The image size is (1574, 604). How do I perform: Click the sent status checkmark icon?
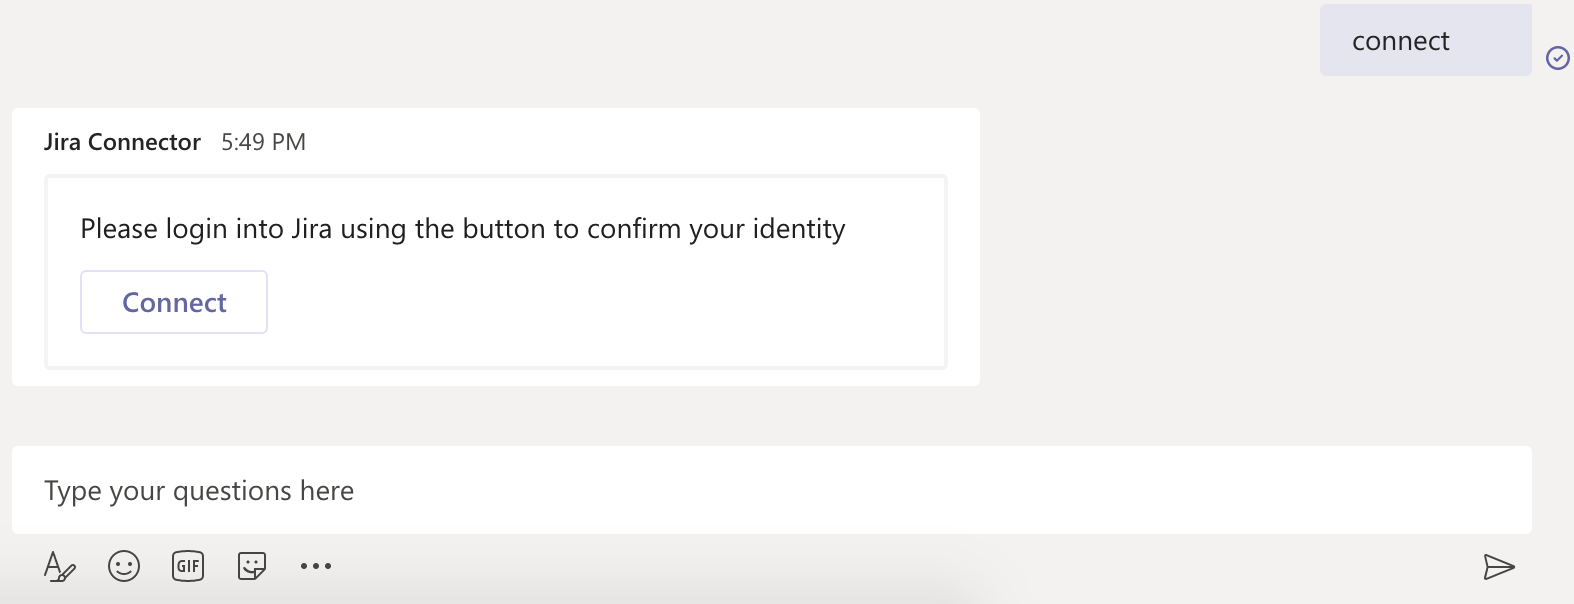point(1557,58)
